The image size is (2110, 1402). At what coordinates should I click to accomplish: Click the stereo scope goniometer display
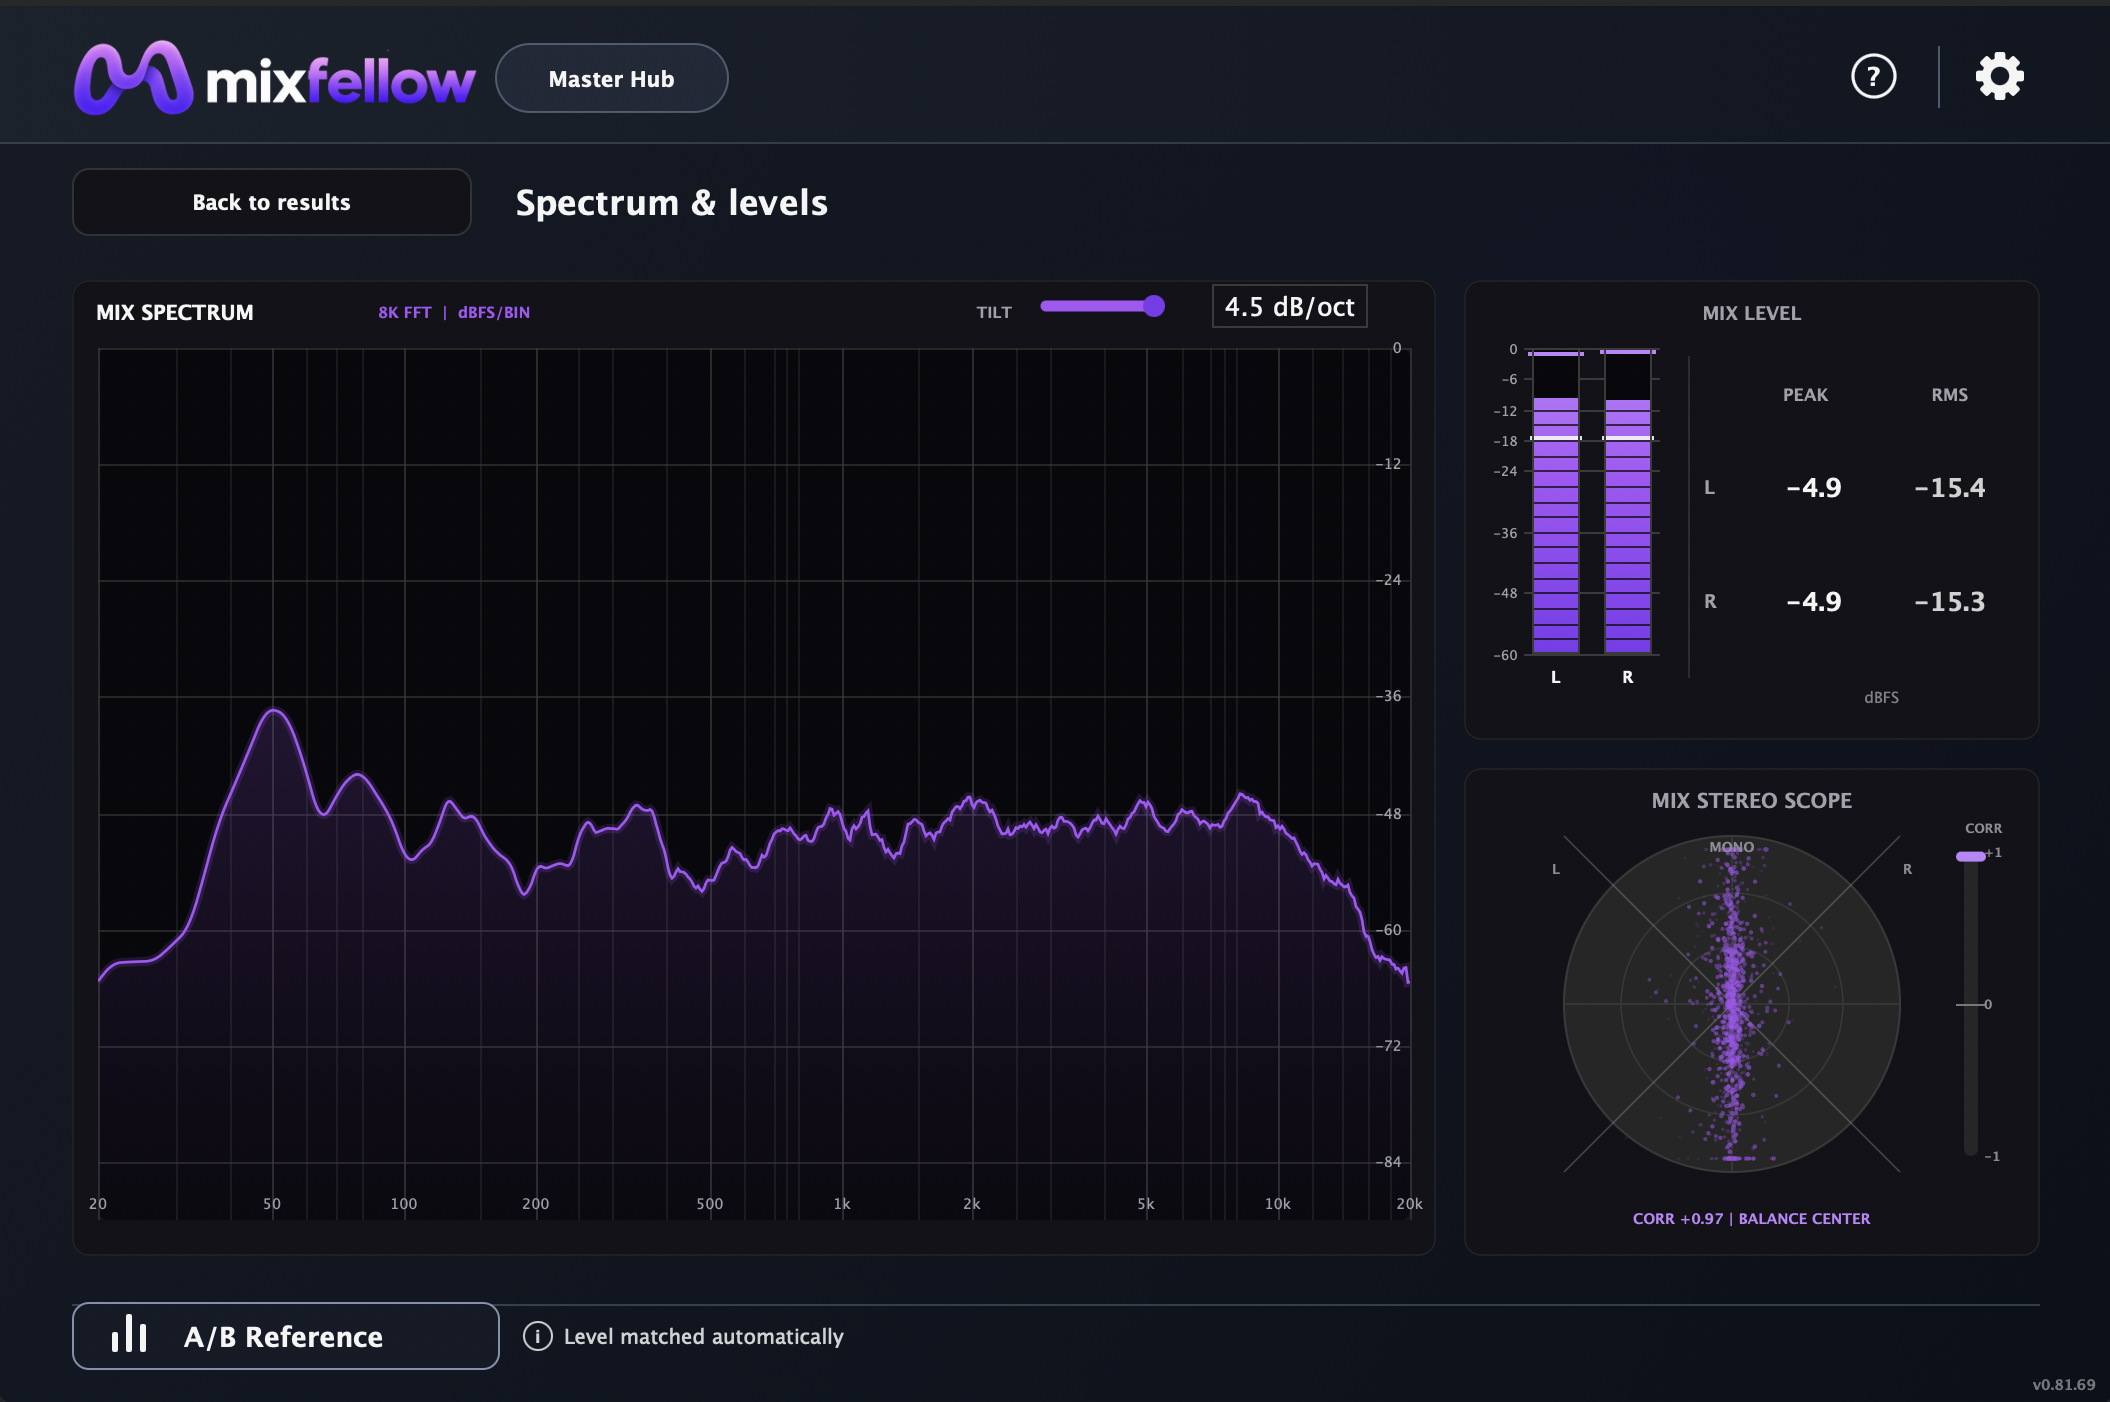(x=1732, y=1004)
